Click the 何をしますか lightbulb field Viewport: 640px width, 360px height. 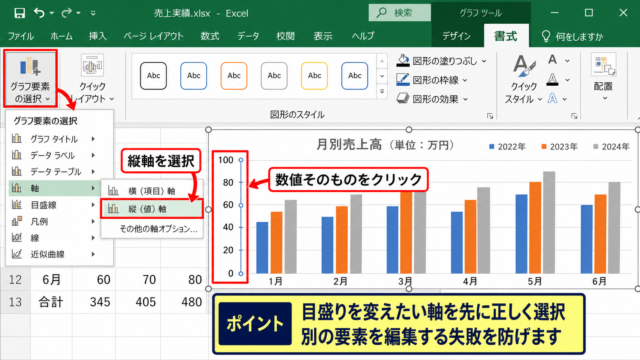571,36
